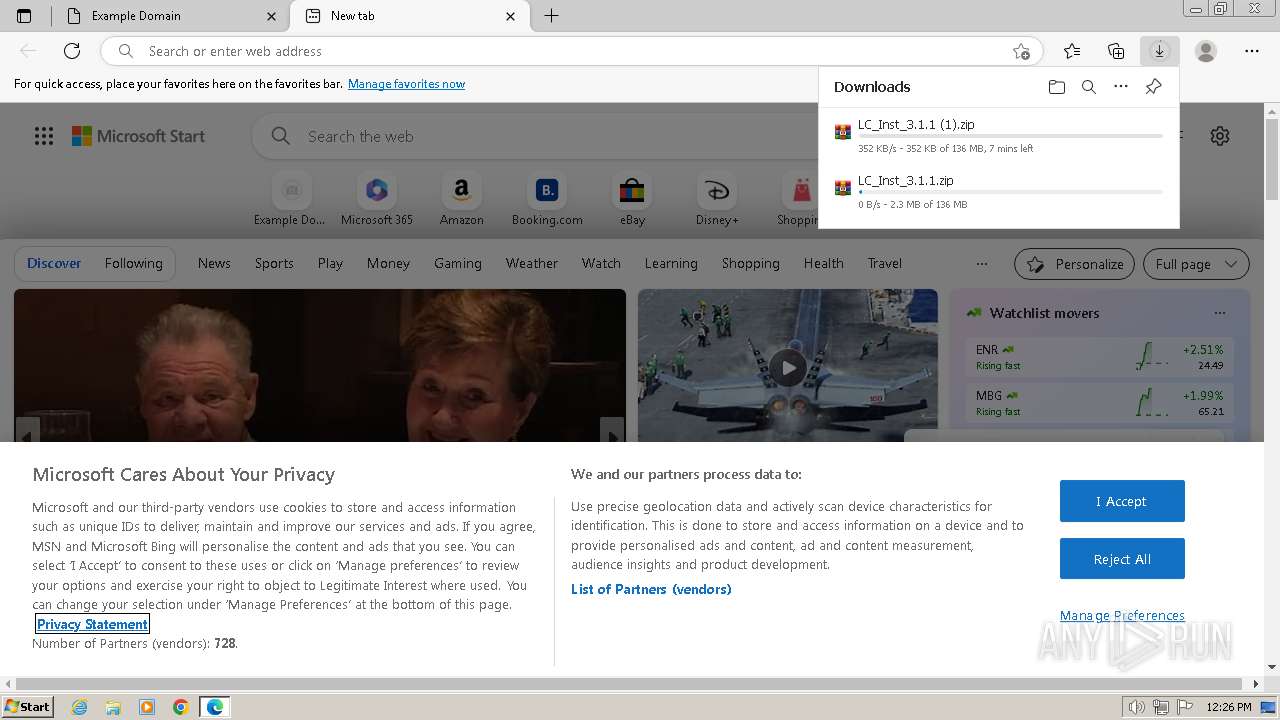1280x720 pixels.
Task: Select the New tab tab
Action: pyautogui.click(x=409, y=16)
